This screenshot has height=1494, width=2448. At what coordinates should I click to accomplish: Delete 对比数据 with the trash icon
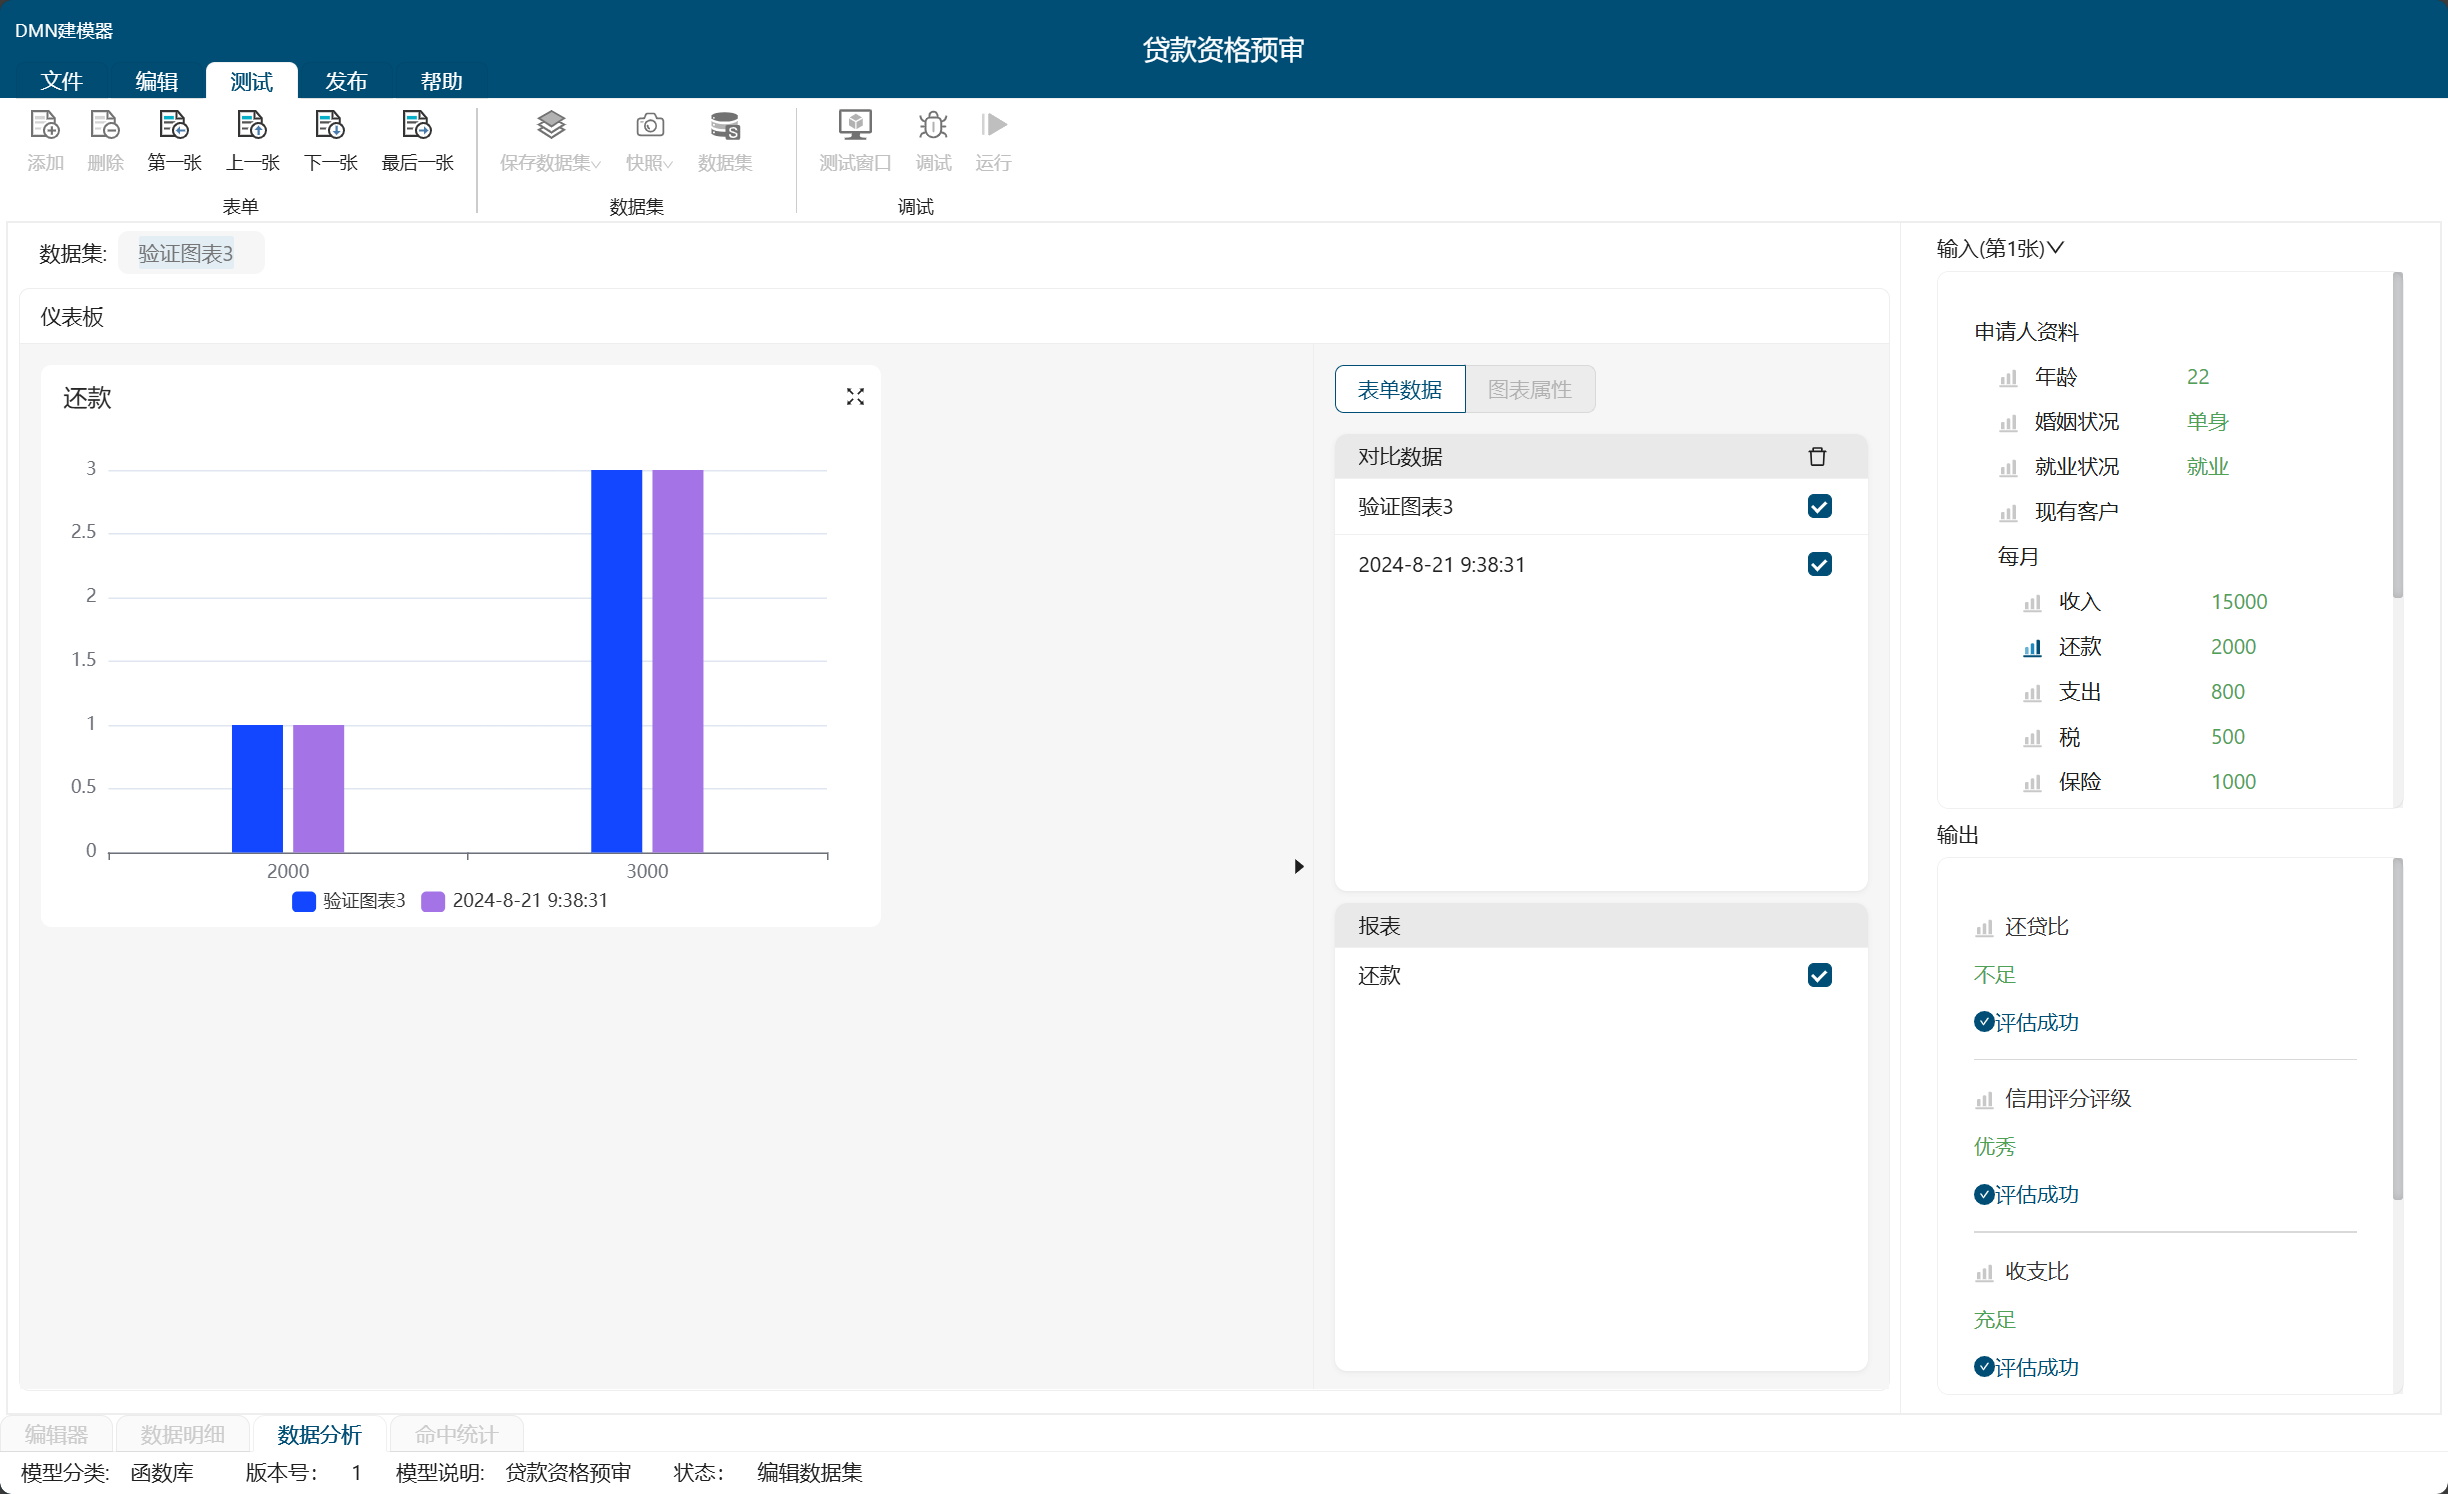click(1817, 457)
